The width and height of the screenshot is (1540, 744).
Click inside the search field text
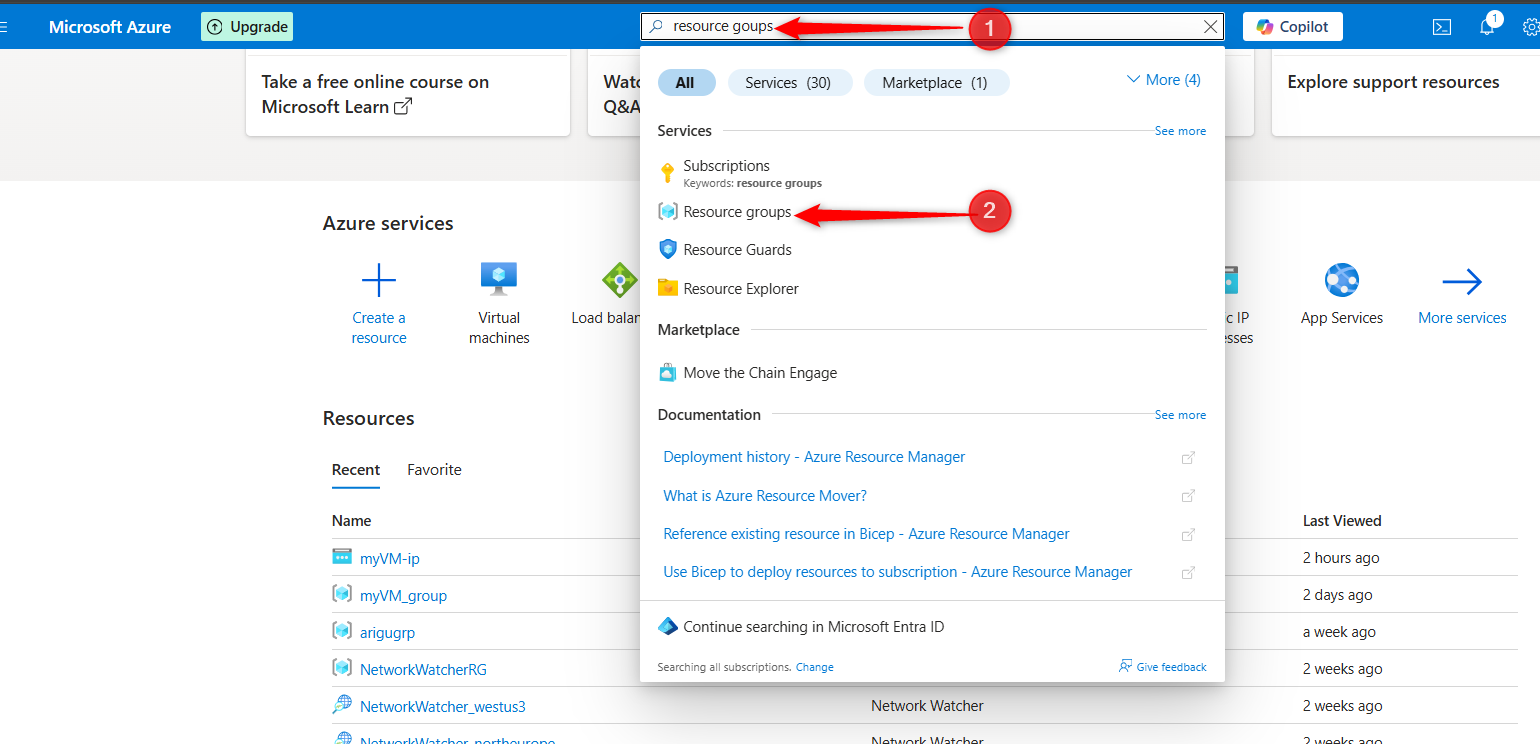pyautogui.click(x=723, y=27)
